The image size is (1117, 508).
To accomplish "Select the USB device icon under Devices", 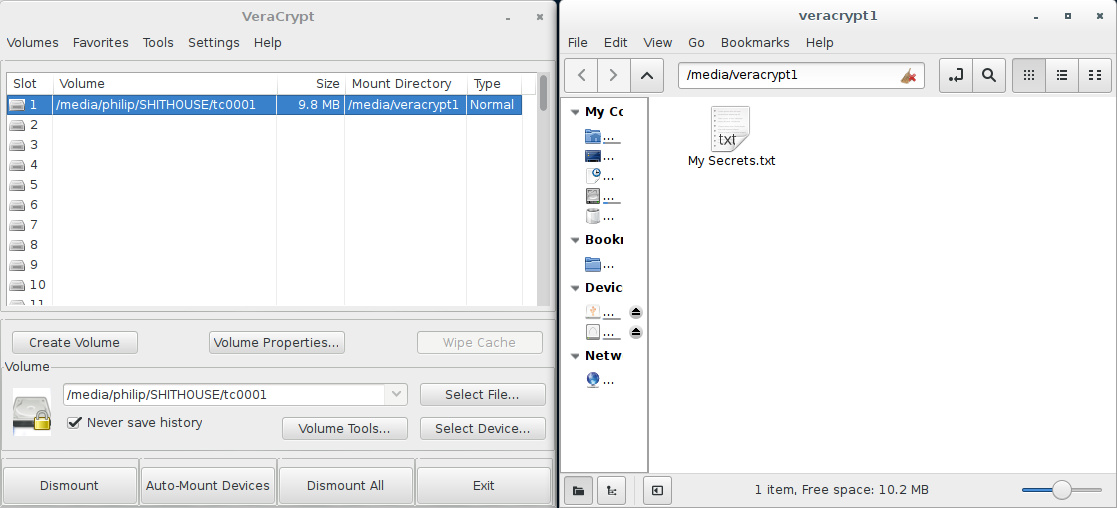I will 592,312.
